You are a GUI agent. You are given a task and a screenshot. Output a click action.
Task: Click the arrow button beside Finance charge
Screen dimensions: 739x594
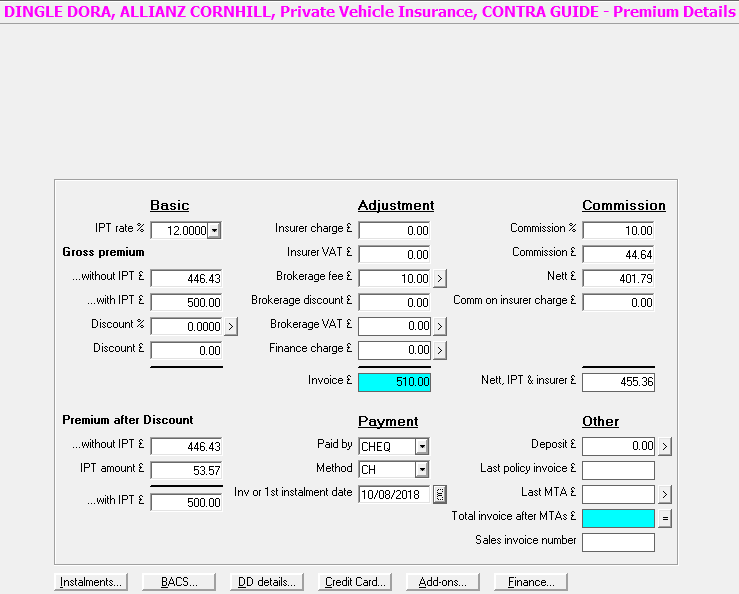click(440, 350)
